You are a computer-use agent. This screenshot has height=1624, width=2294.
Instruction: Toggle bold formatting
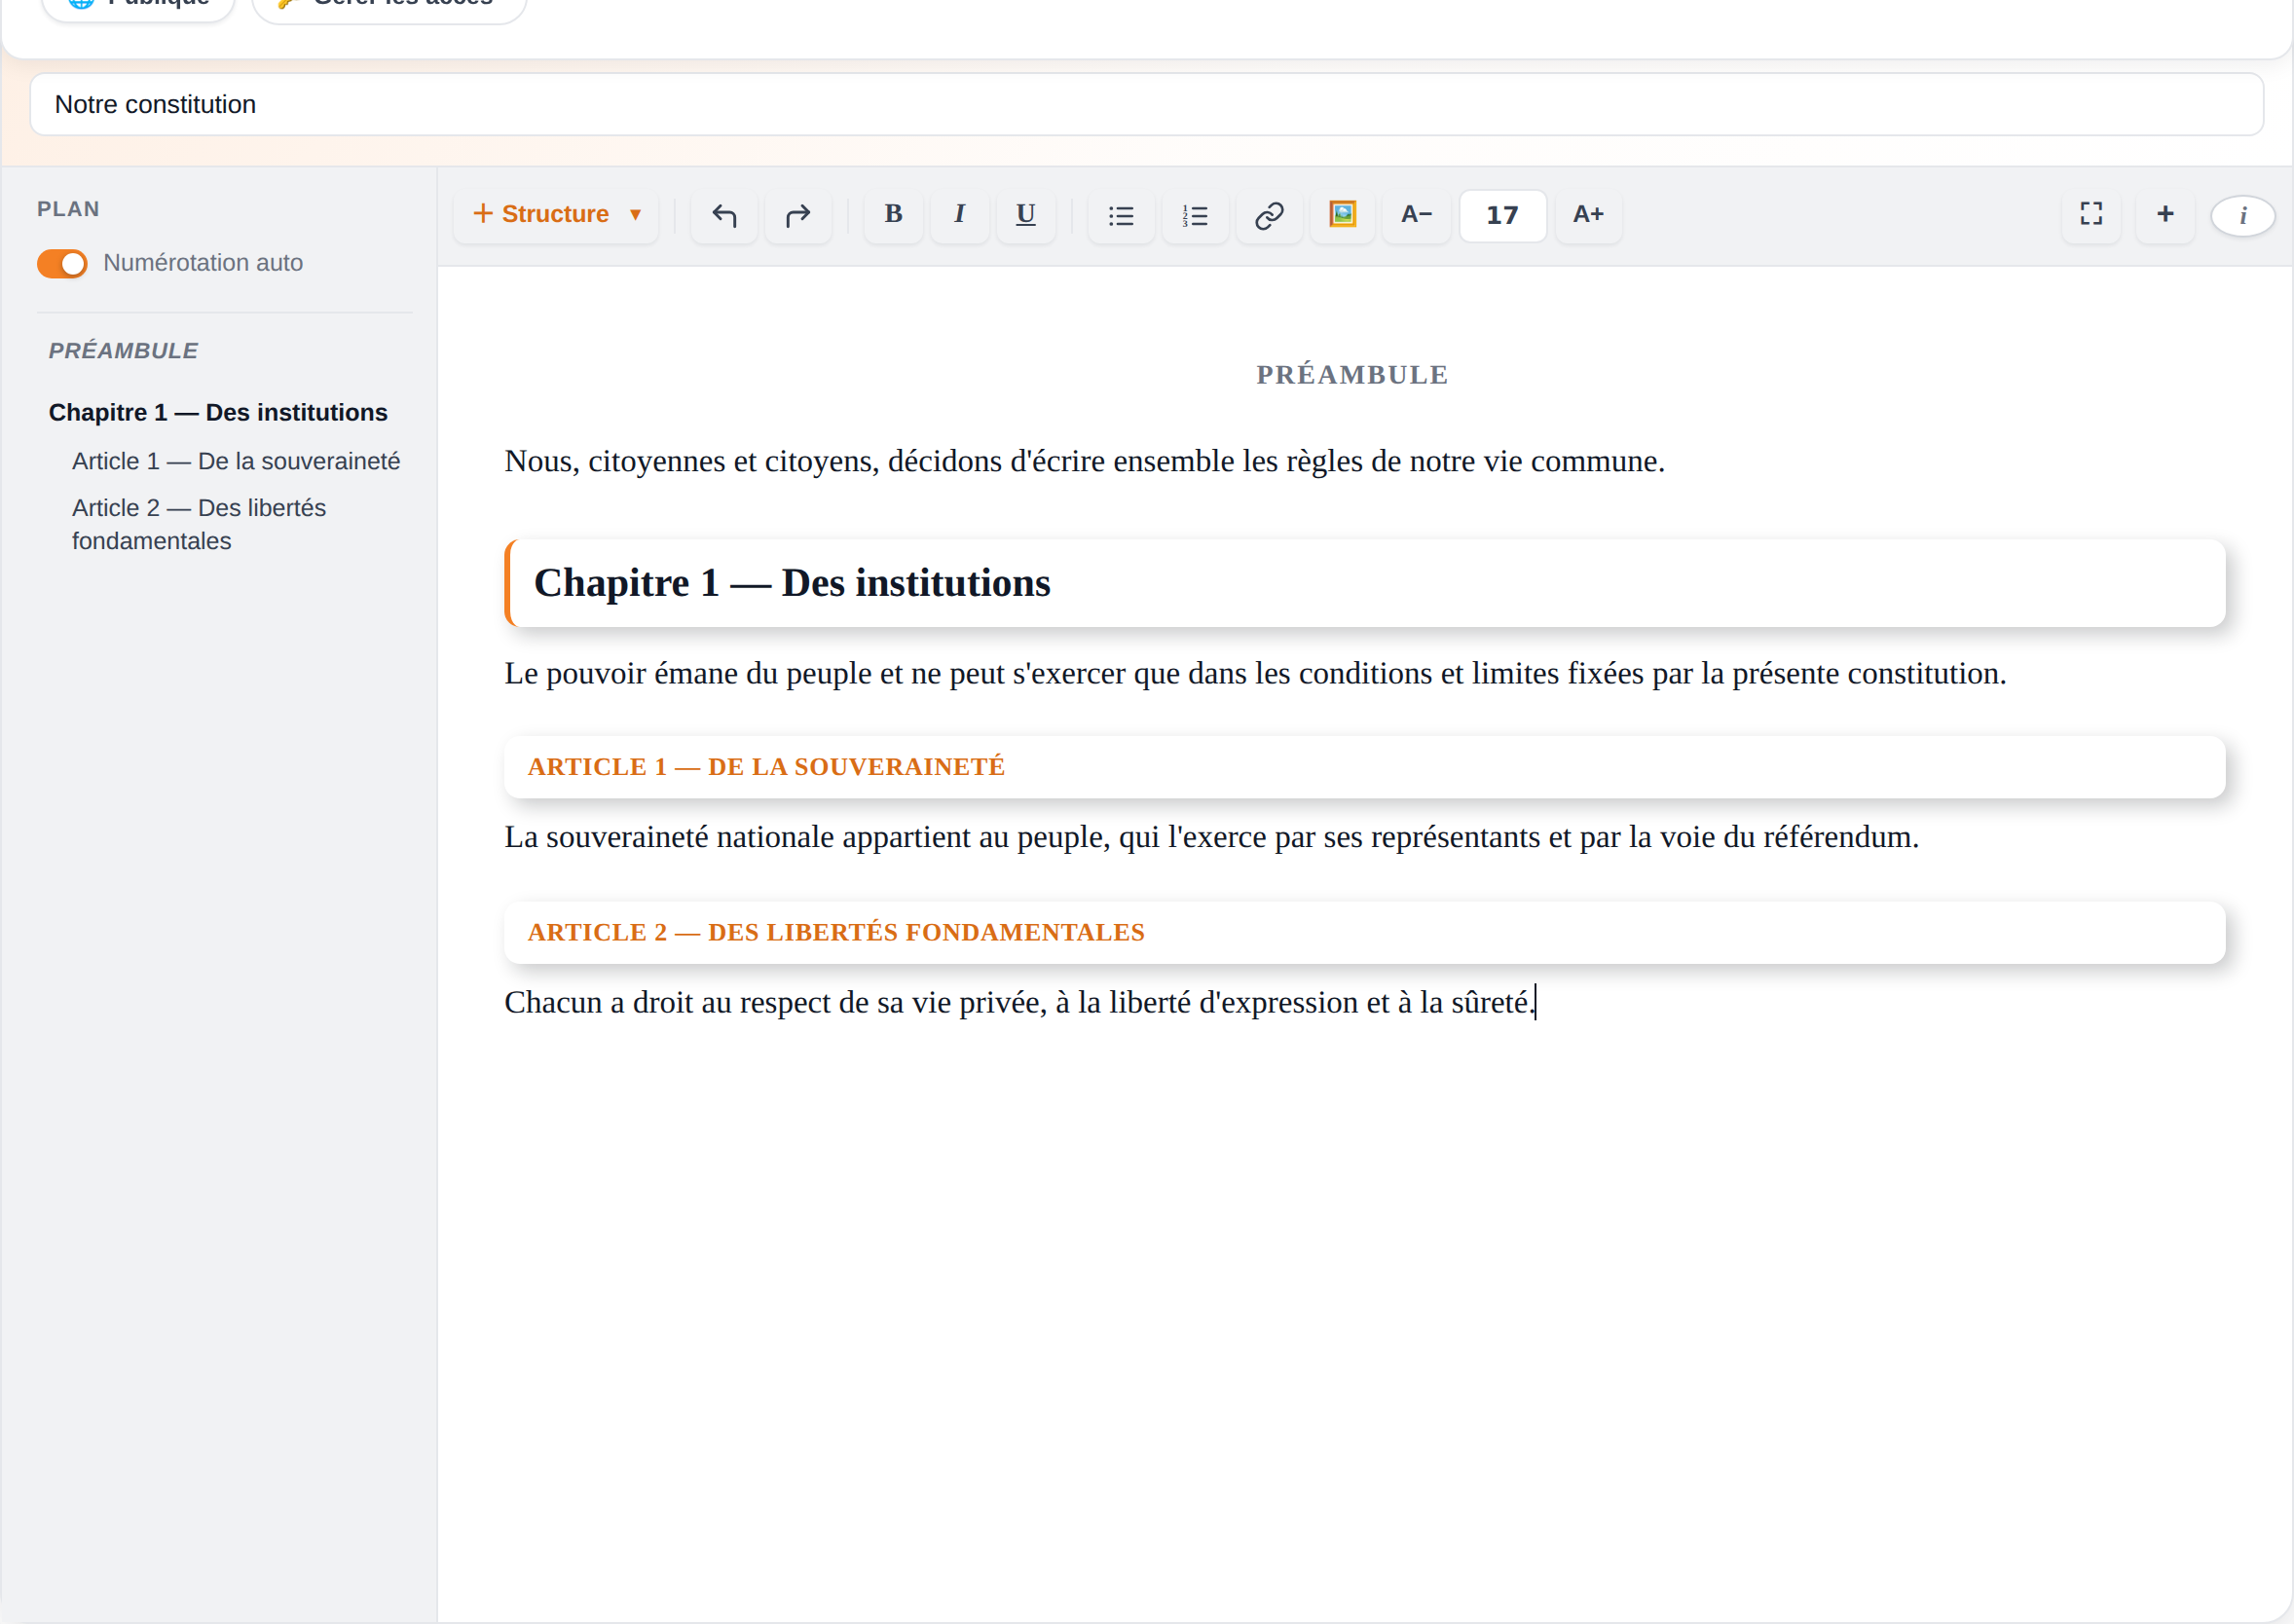[x=893, y=215]
